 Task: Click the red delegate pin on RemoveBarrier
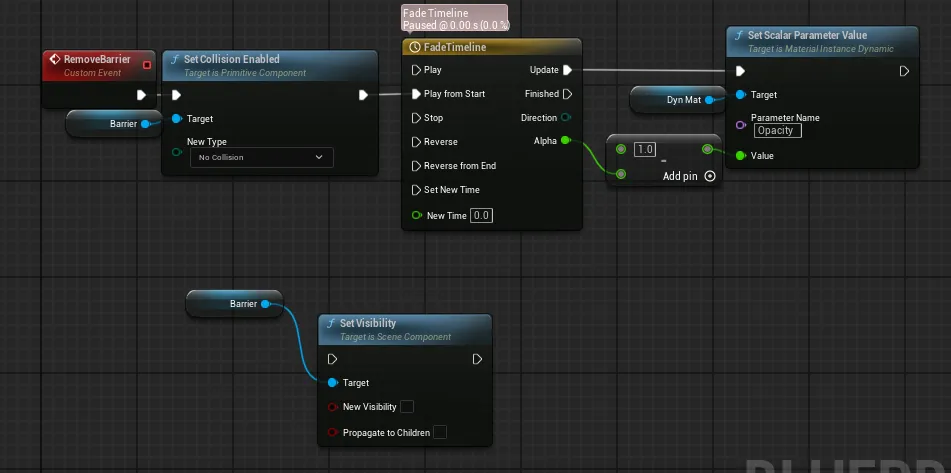coord(146,65)
